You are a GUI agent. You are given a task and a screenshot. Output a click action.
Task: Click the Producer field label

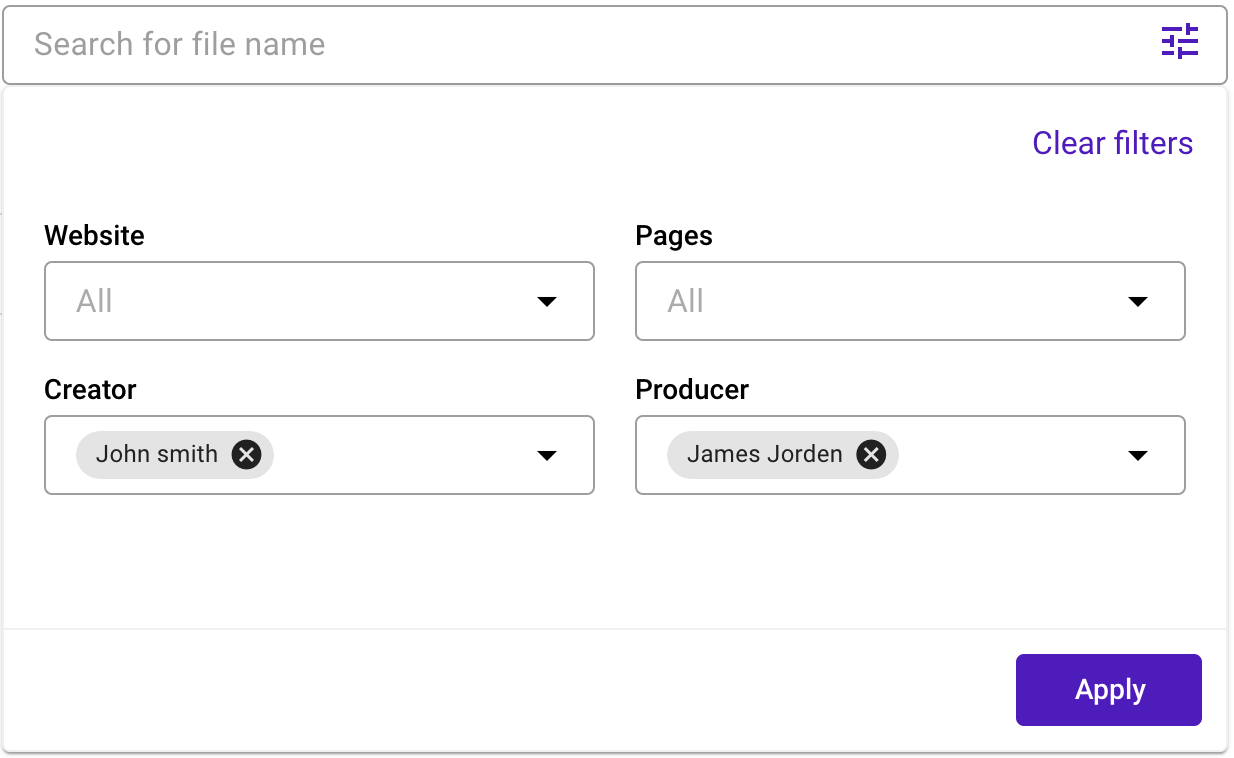click(692, 390)
